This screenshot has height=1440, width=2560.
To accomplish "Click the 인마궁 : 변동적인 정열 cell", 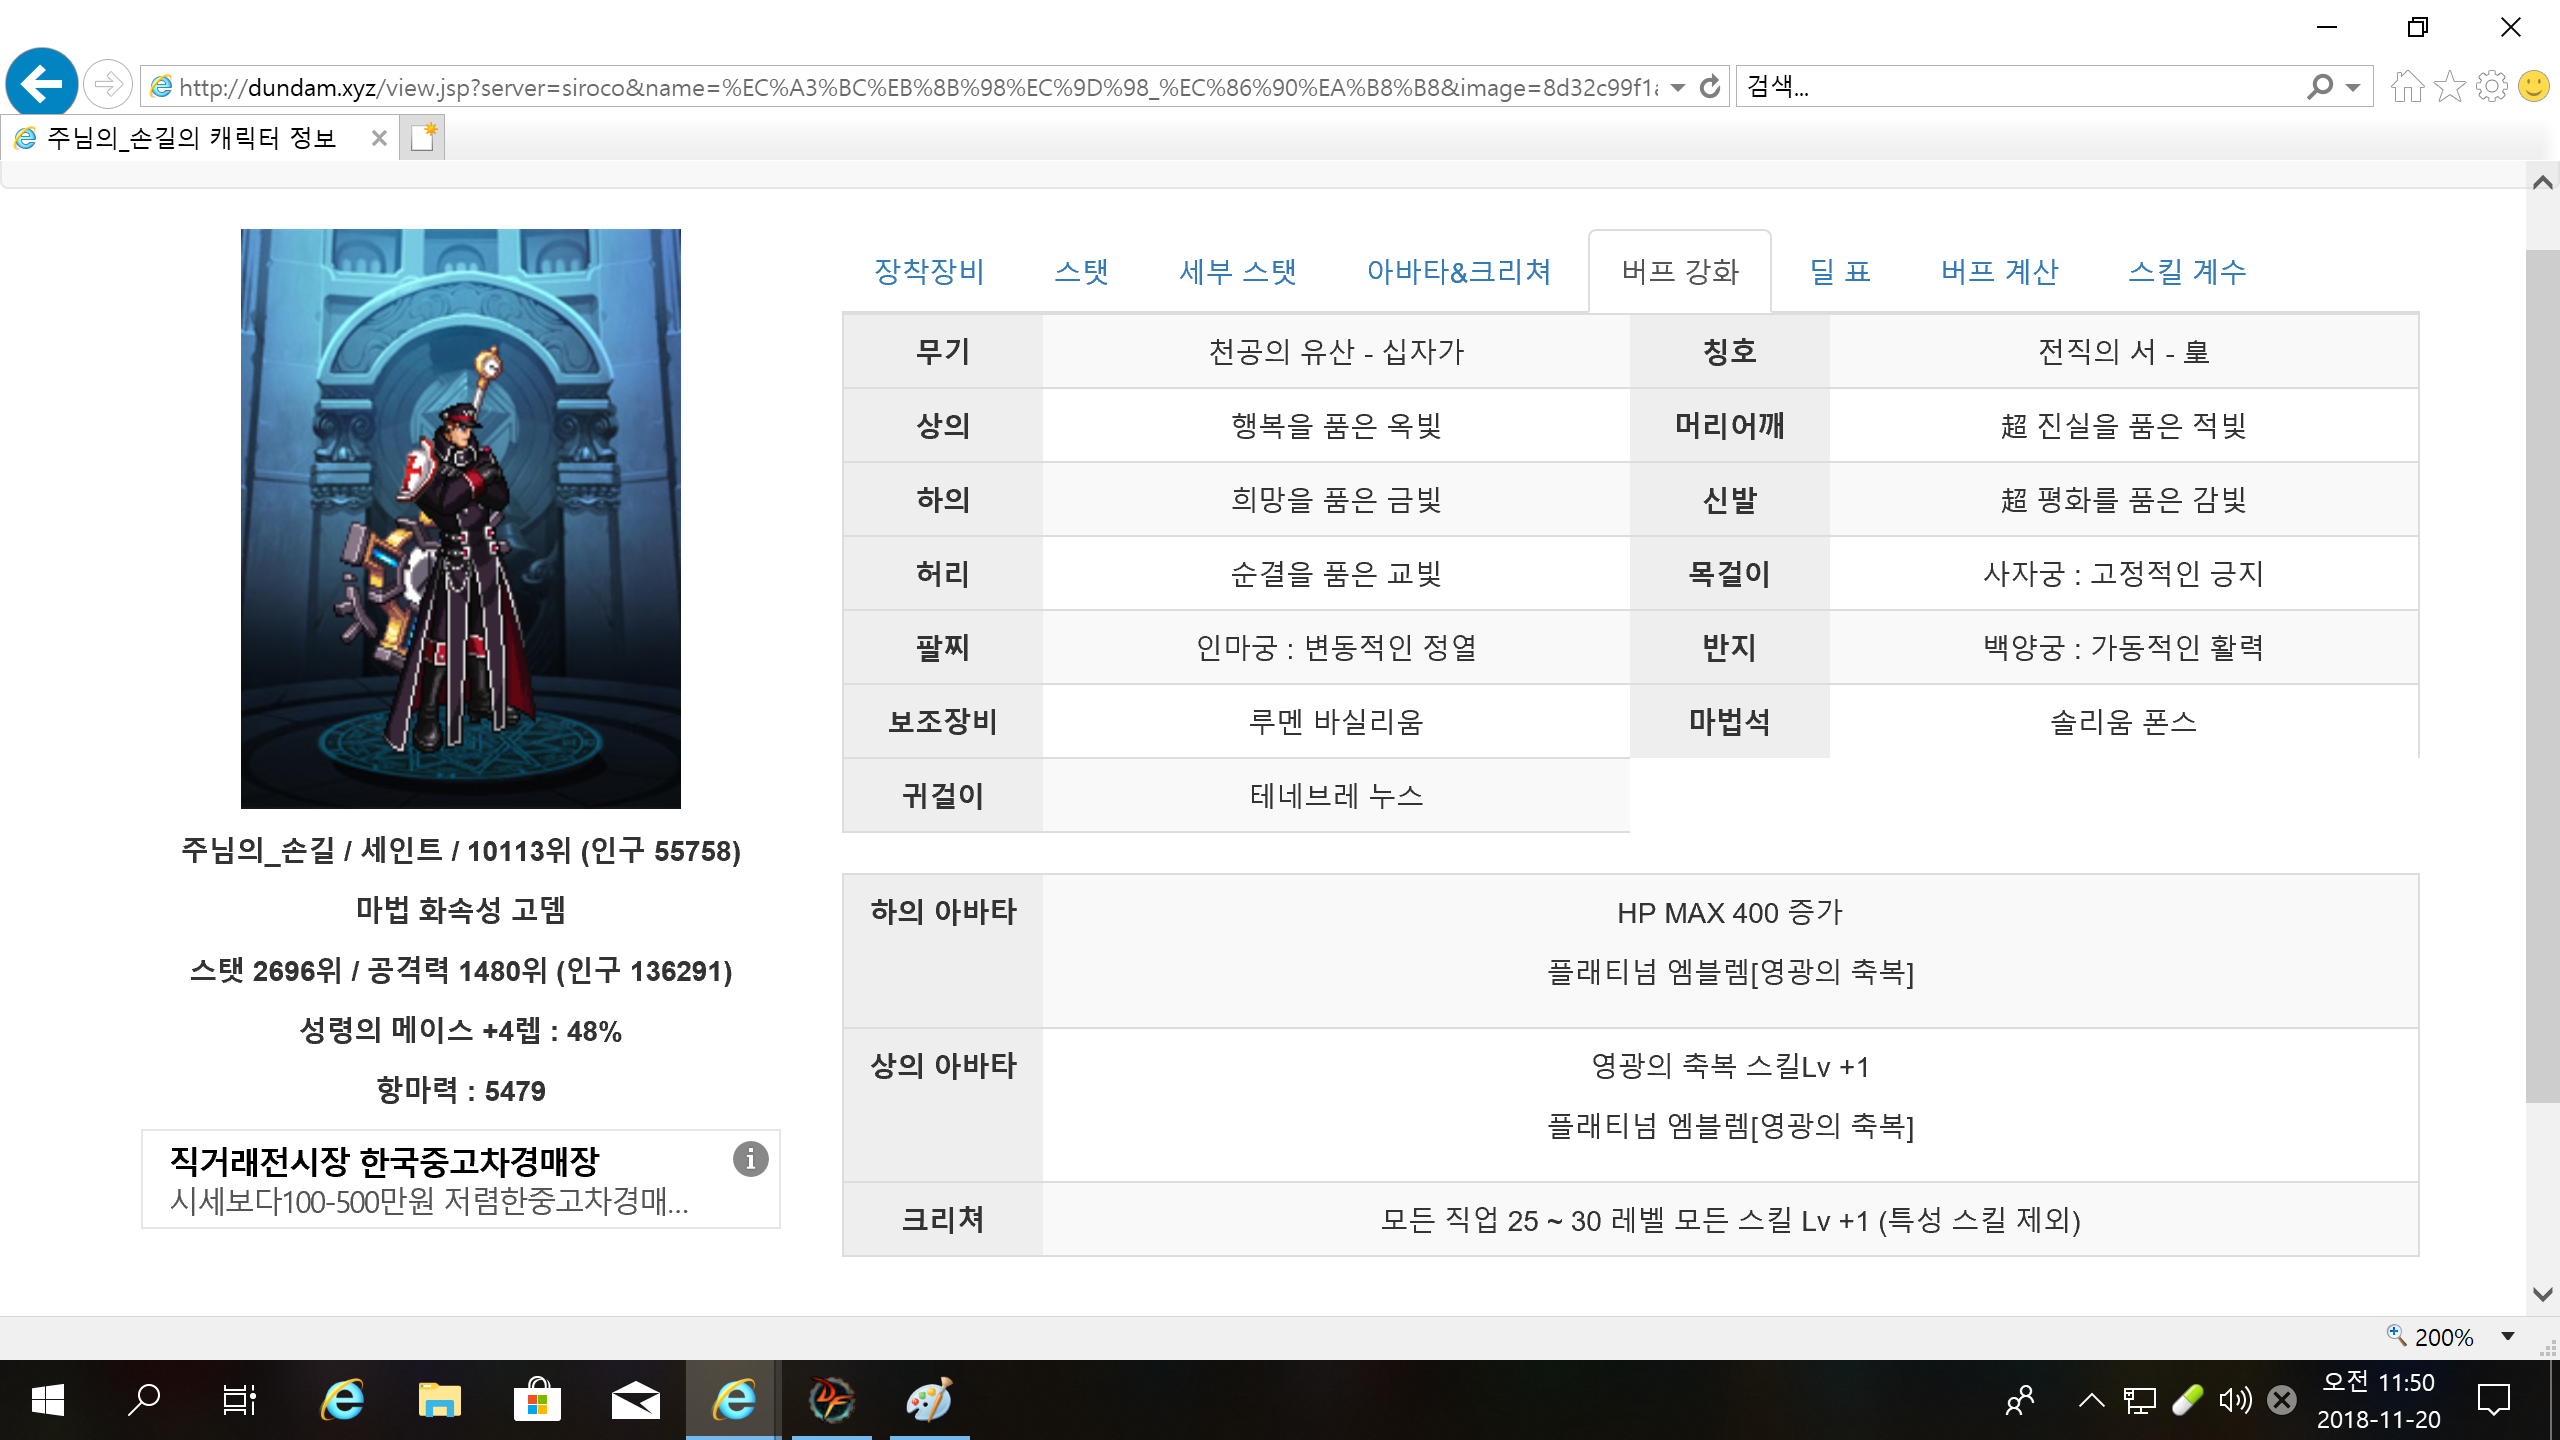I will click(x=1336, y=648).
